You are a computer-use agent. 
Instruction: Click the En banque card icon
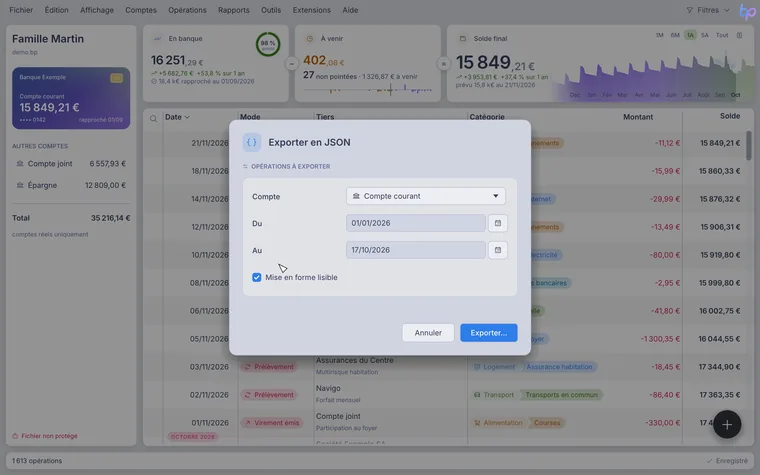pos(157,39)
